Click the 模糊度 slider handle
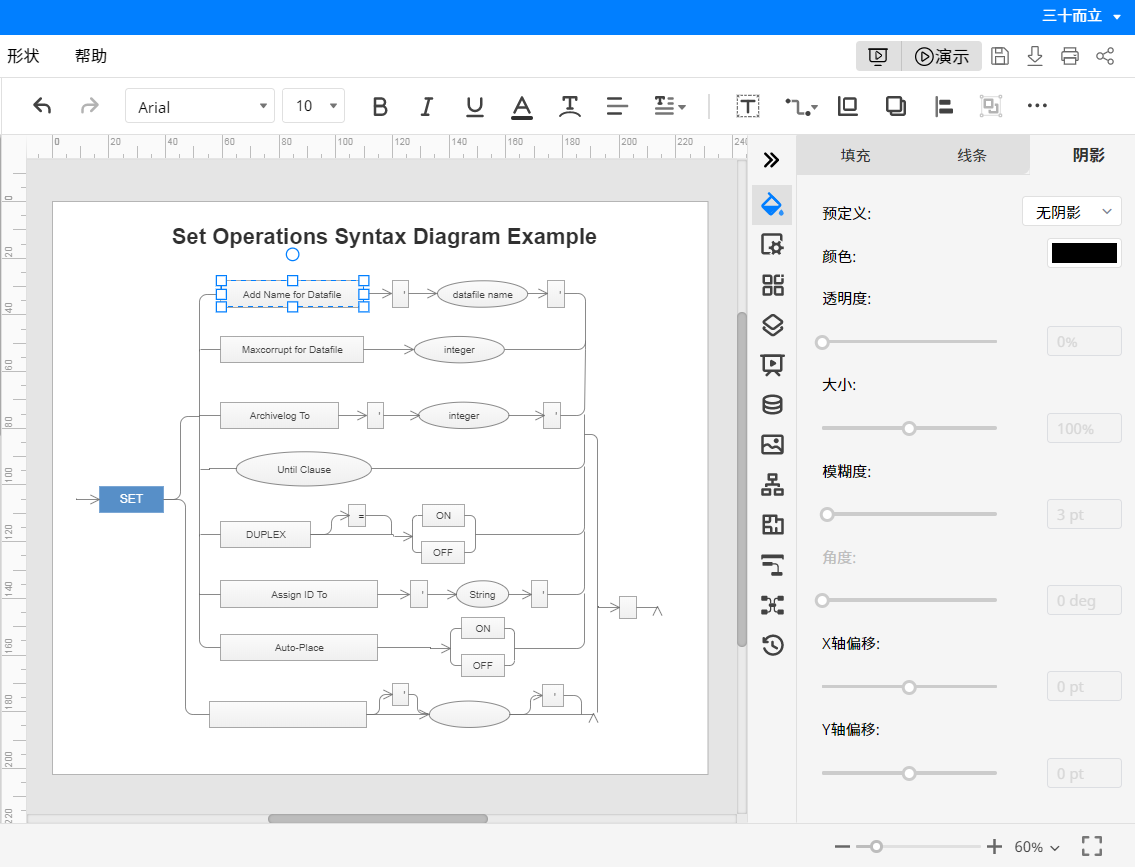Screen dimensions: 1135x867 (827, 515)
